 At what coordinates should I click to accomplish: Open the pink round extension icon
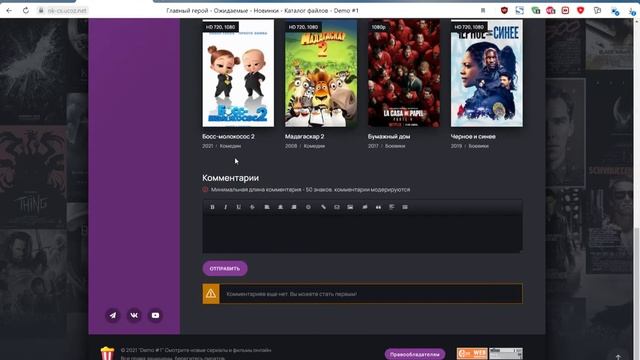550,11
